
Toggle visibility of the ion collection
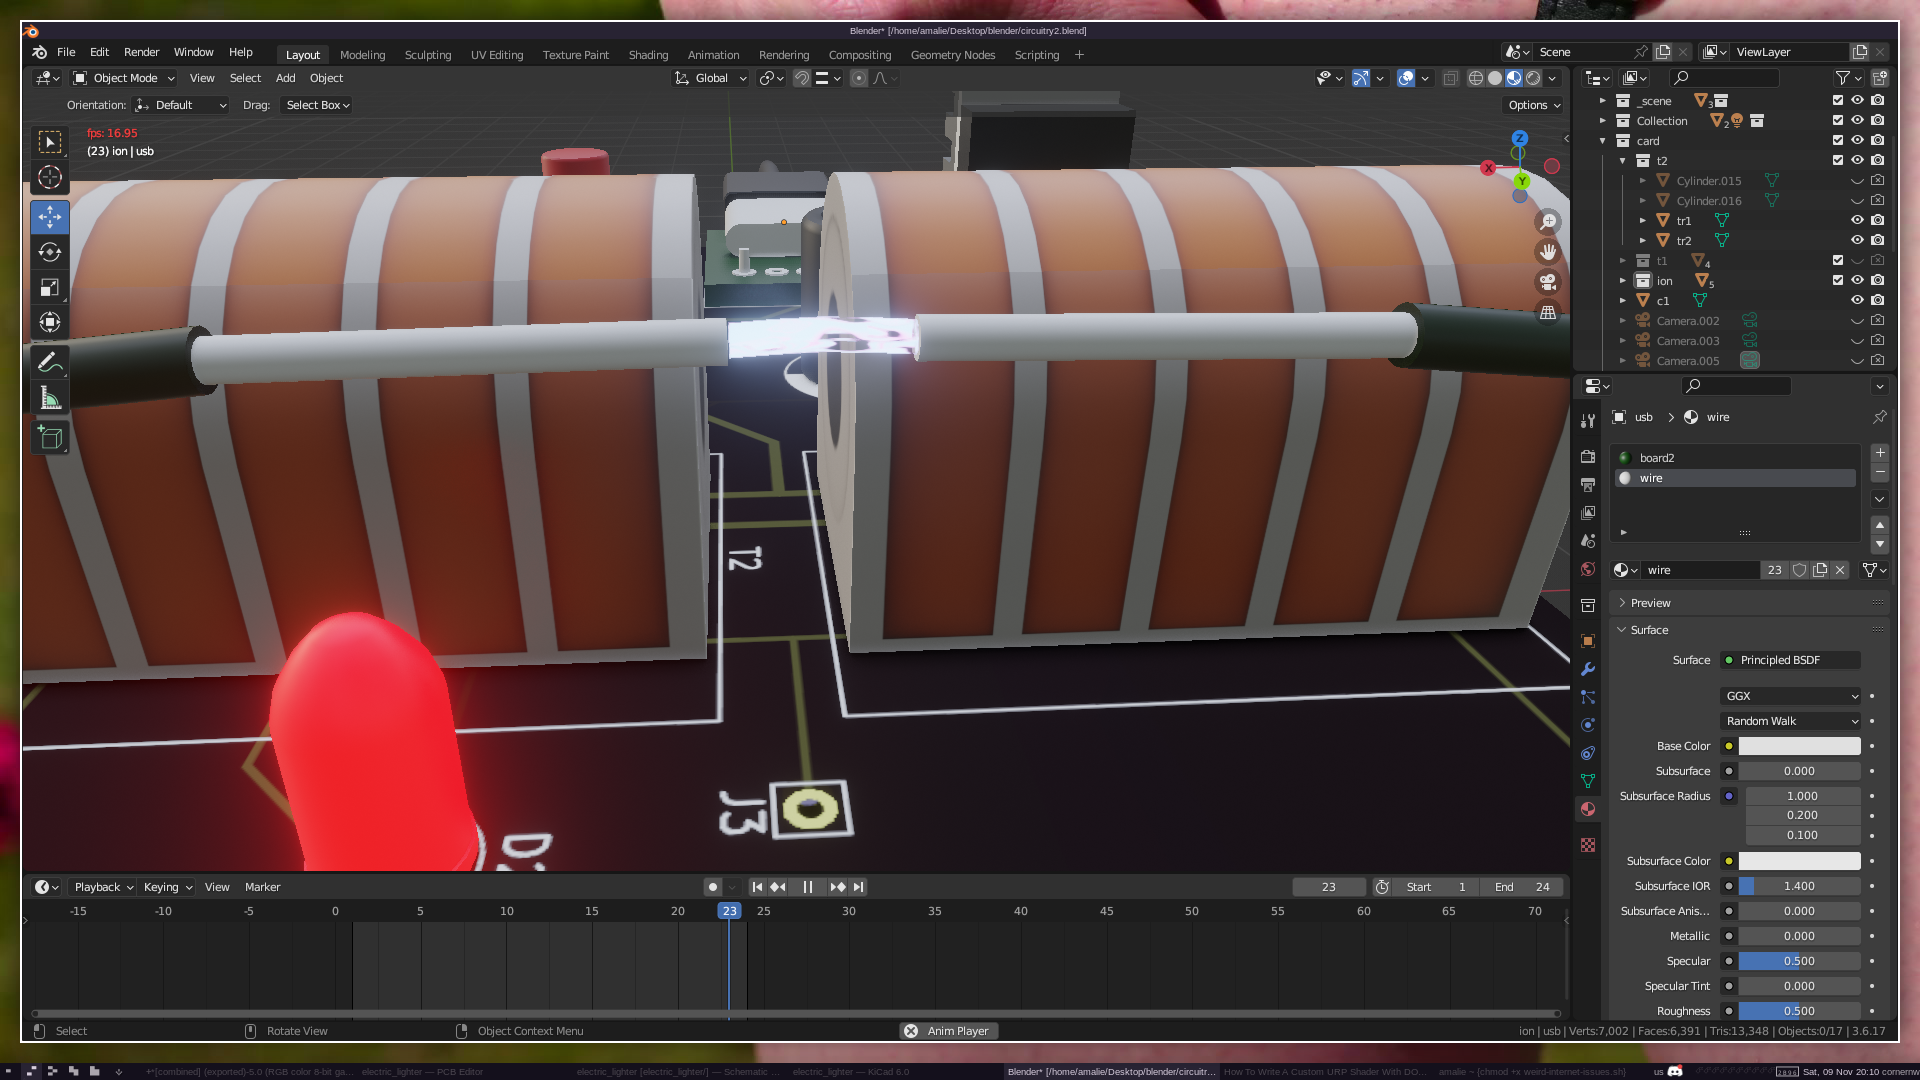pos(1857,280)
